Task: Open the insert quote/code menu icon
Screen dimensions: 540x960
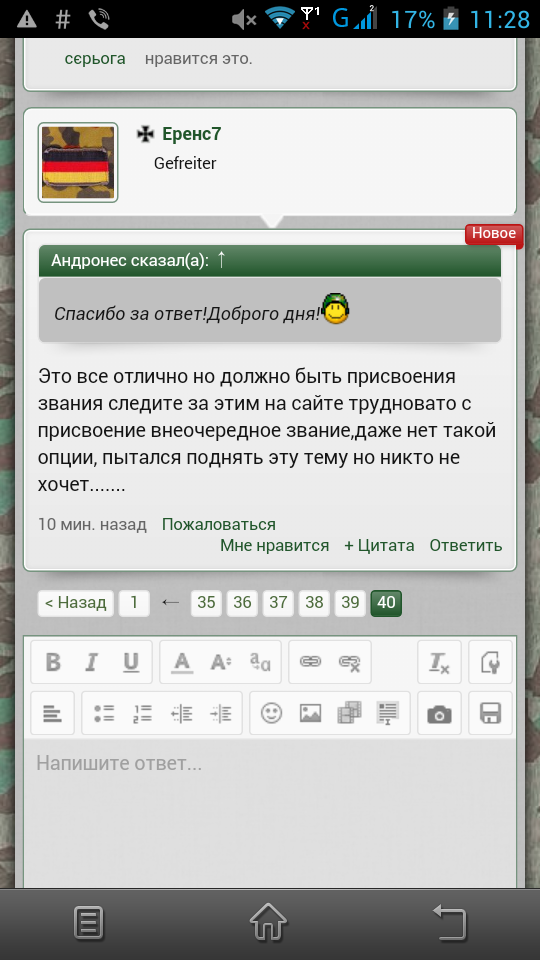Action: coord(388,713)
